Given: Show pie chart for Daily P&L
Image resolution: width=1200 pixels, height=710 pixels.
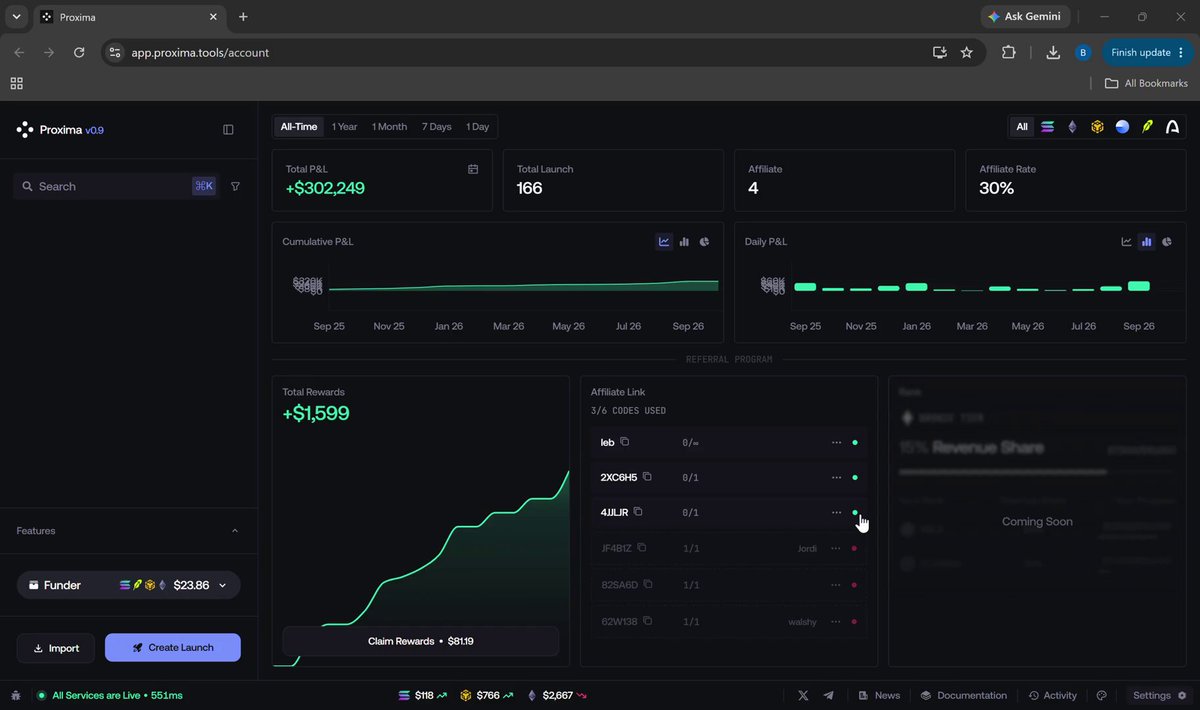Looking at the screenshot, I should point(1167,242).
